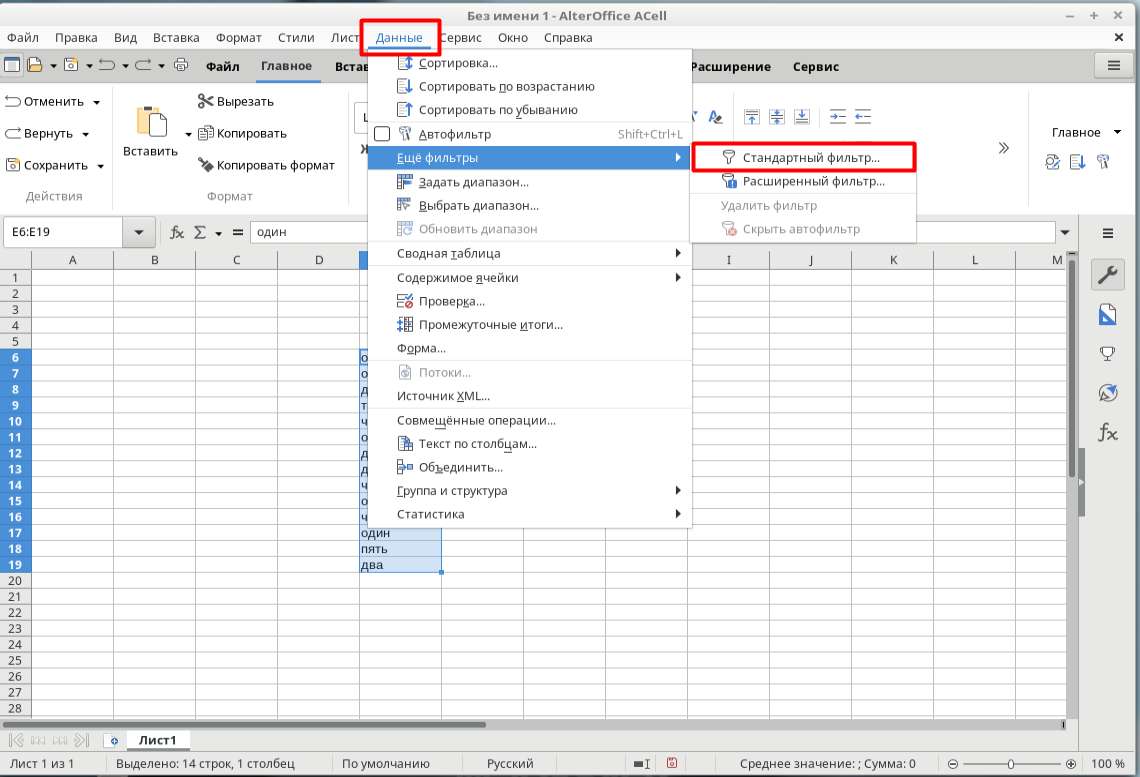Click the Вырезать button

(x=236, y=102)
